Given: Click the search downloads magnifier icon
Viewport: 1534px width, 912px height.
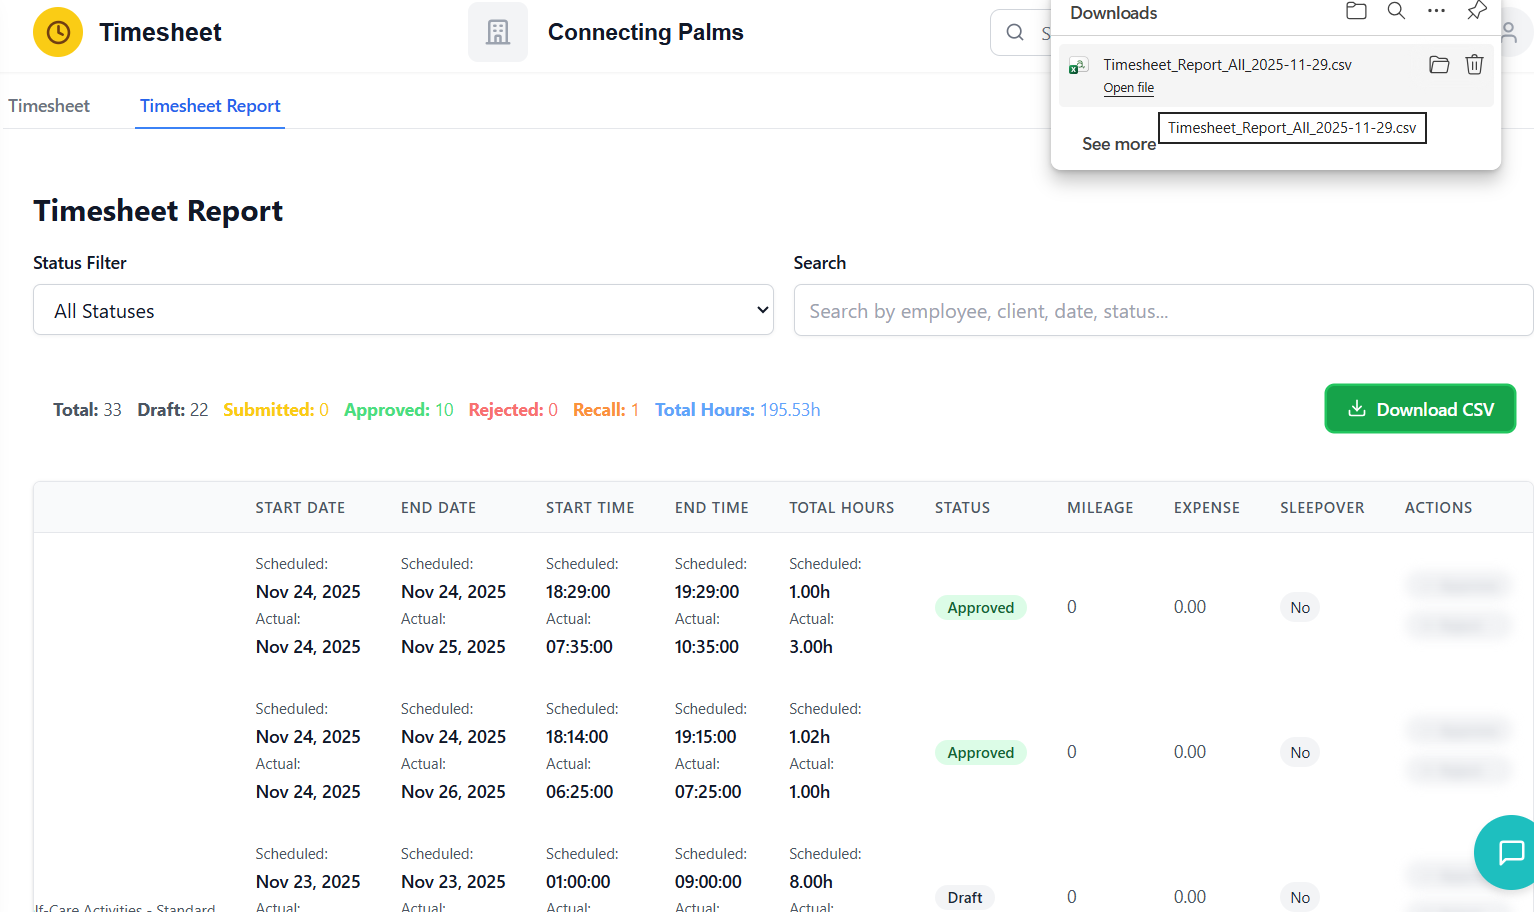Looking at the screenshot, I should point(1396,11).
